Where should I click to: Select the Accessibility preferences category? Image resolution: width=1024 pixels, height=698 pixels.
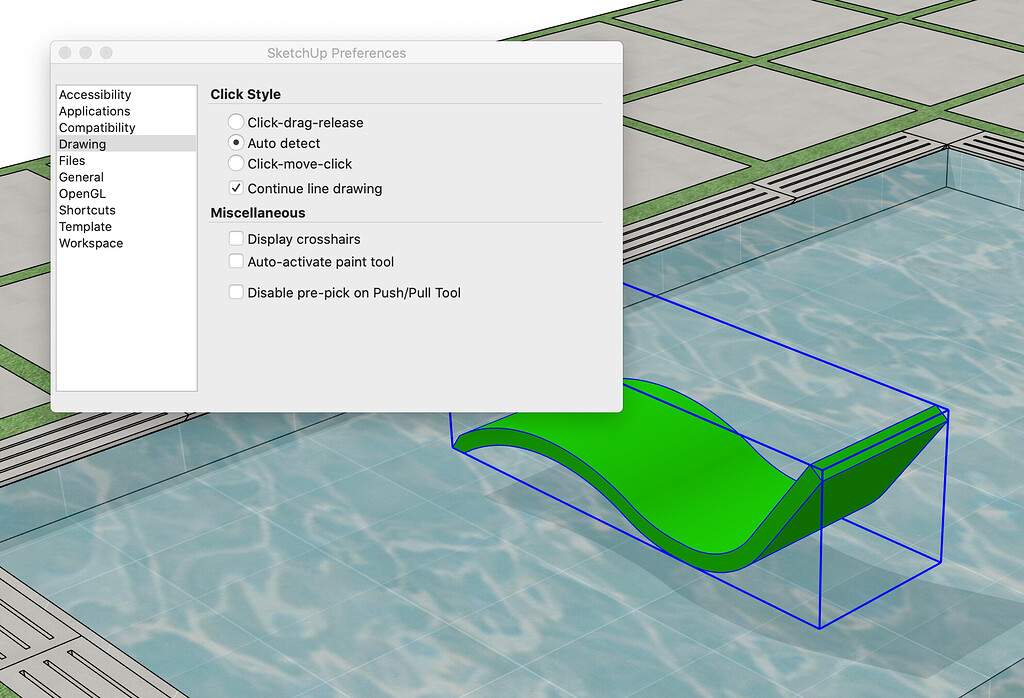[x=95, y=94]
